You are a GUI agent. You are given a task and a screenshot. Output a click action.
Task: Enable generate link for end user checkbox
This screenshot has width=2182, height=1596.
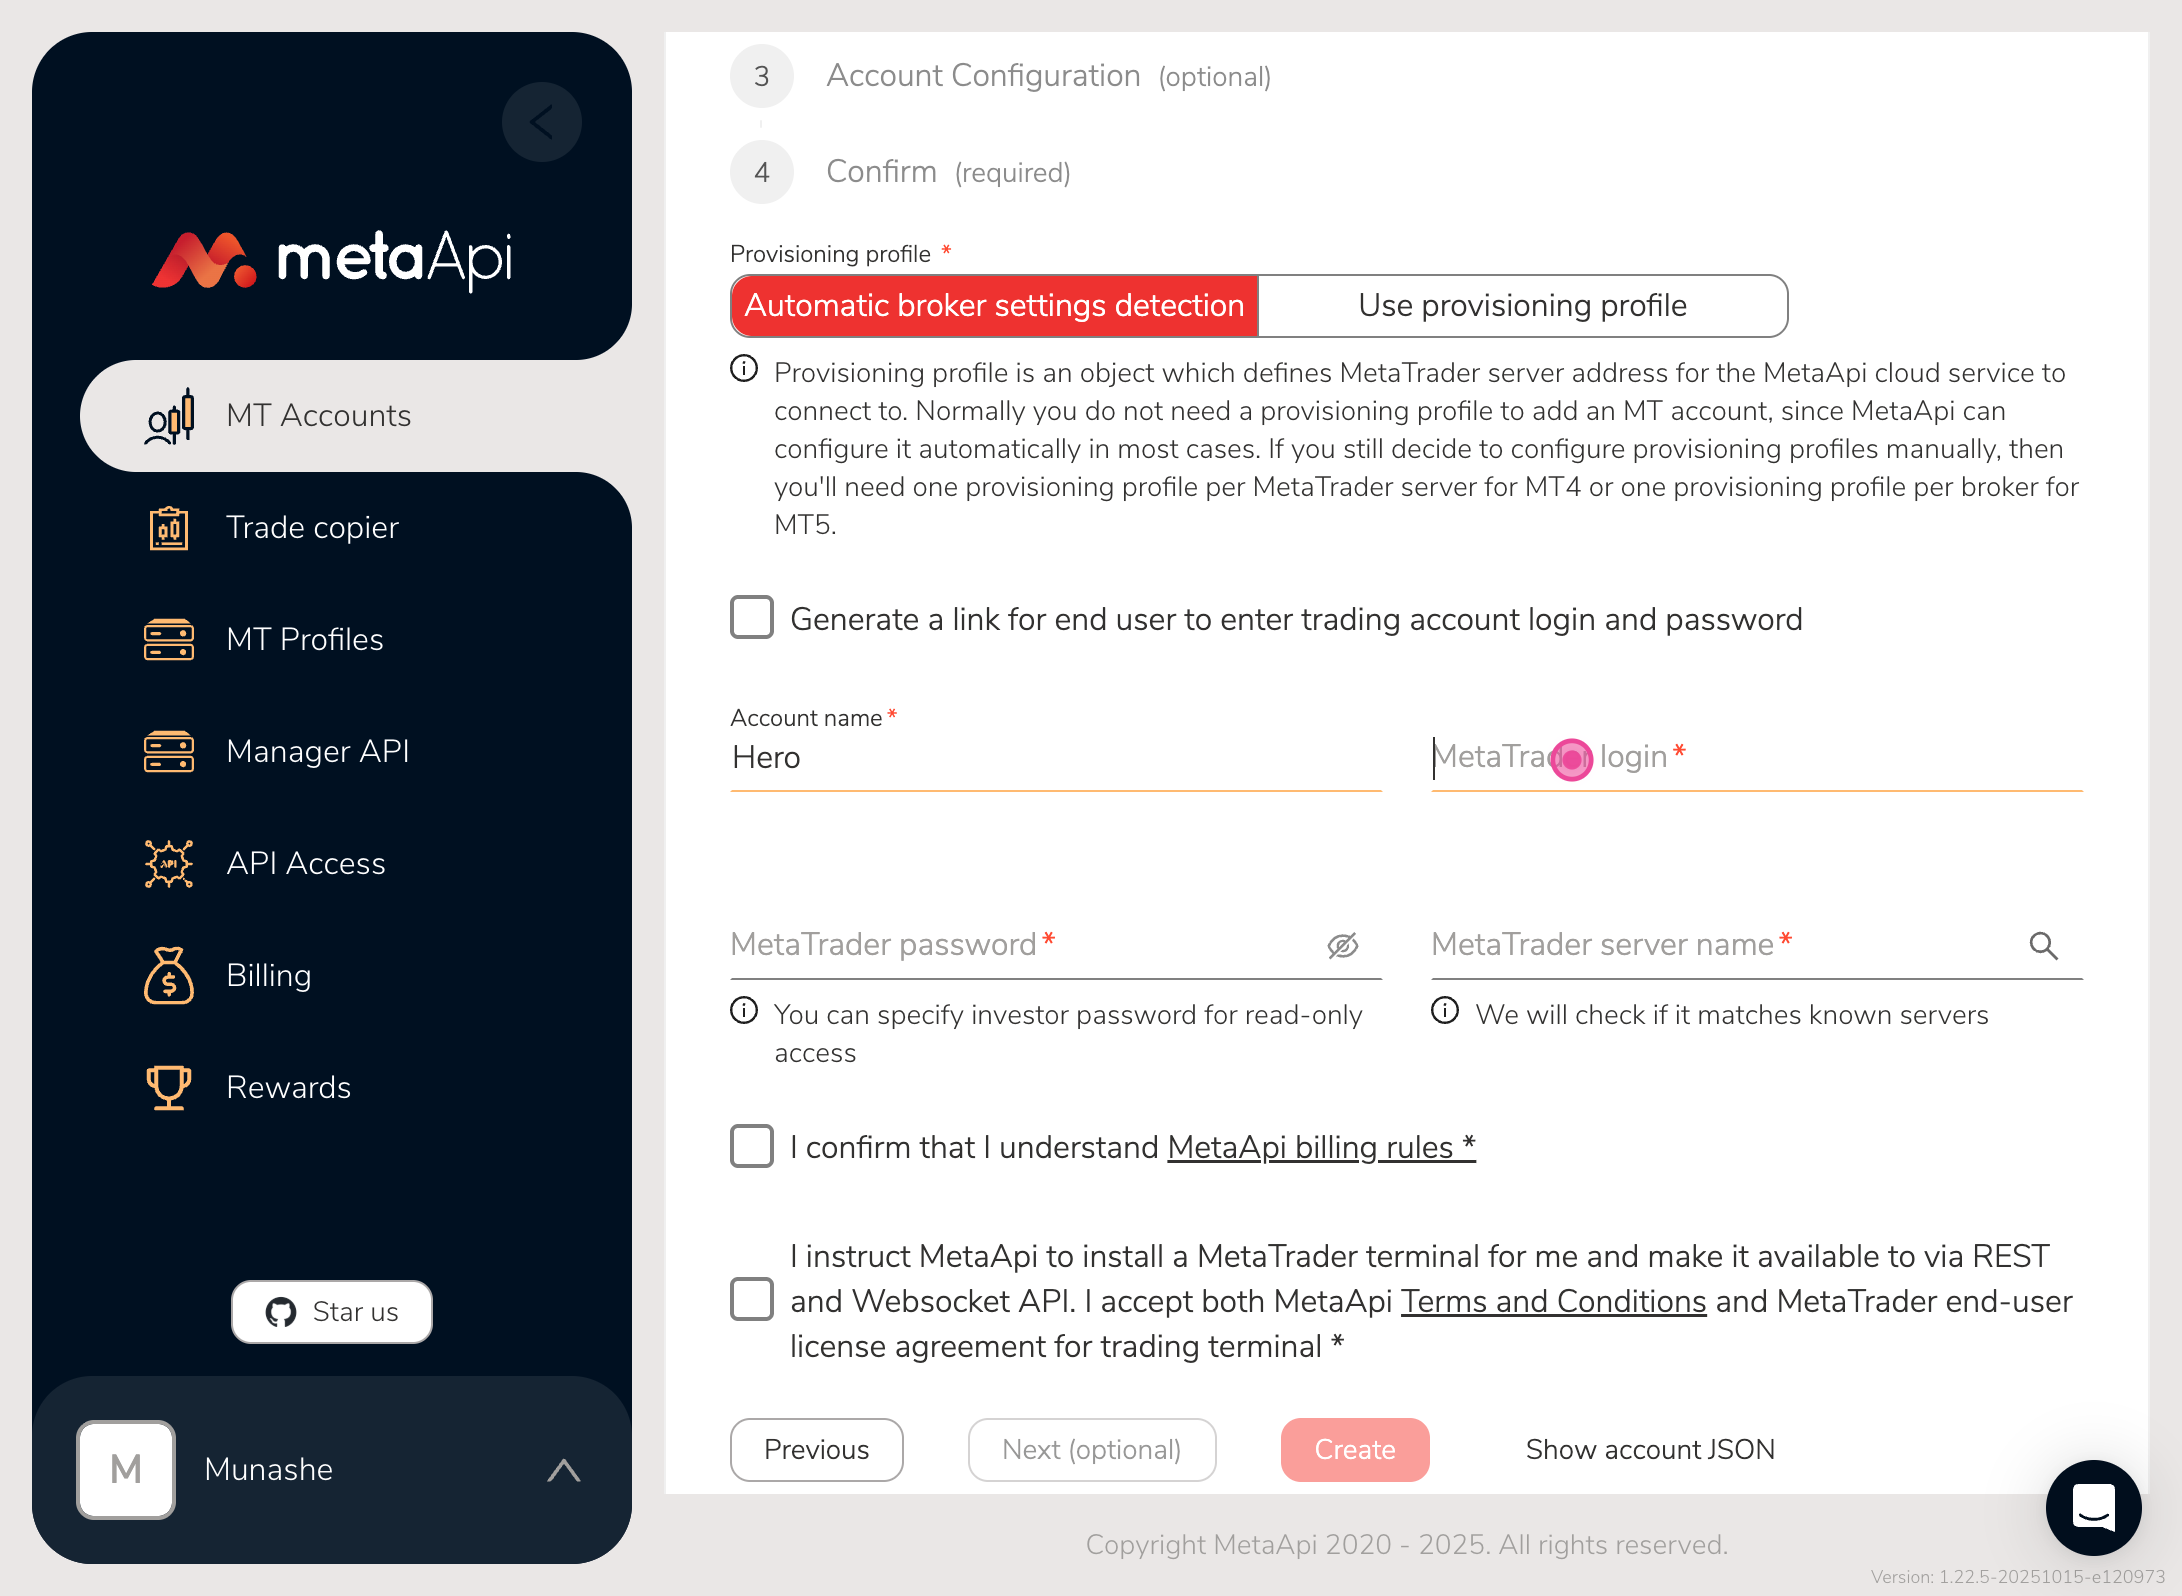(x=752, y=618)
